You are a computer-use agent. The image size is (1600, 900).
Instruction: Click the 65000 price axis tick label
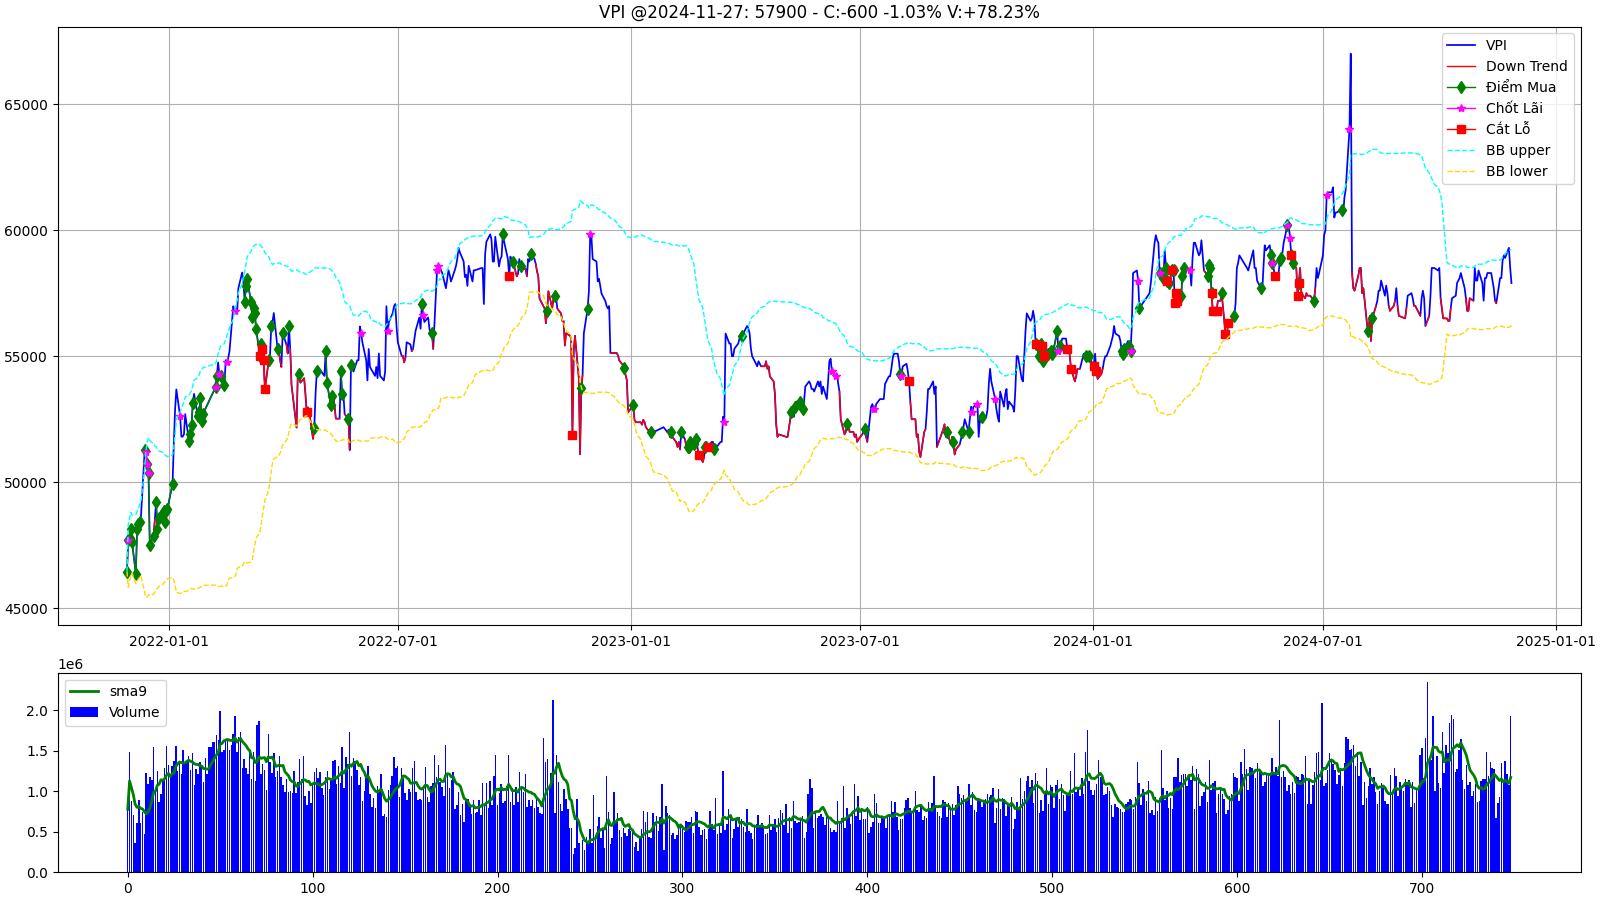coord(27,105)
